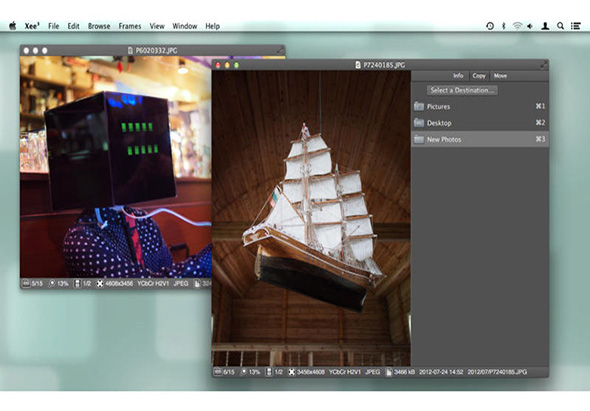Open the Frames menu

[130, 26]
